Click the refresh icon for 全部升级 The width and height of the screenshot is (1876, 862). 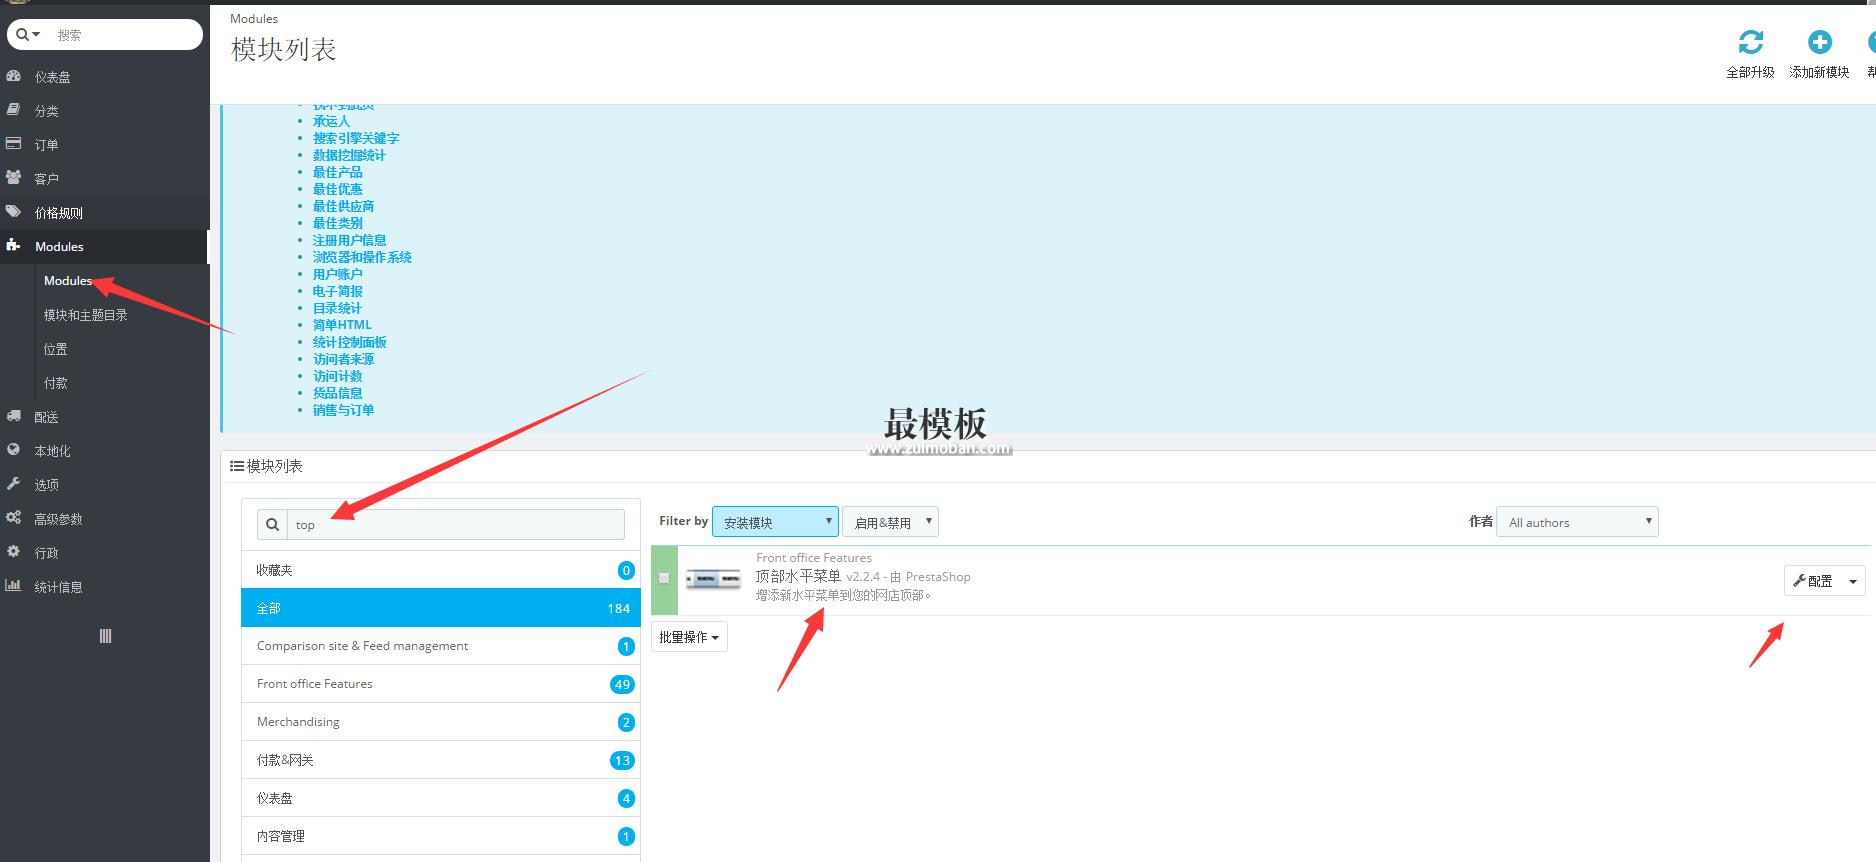point(1750,42)
